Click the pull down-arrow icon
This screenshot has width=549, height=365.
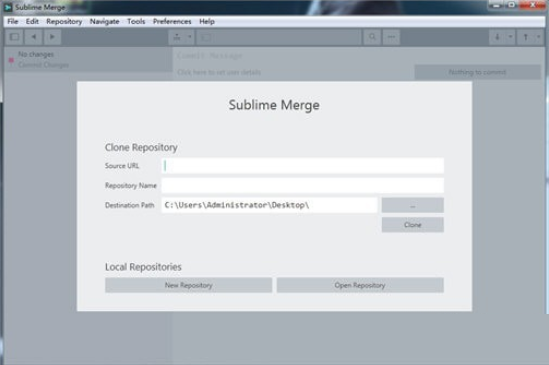497,37
